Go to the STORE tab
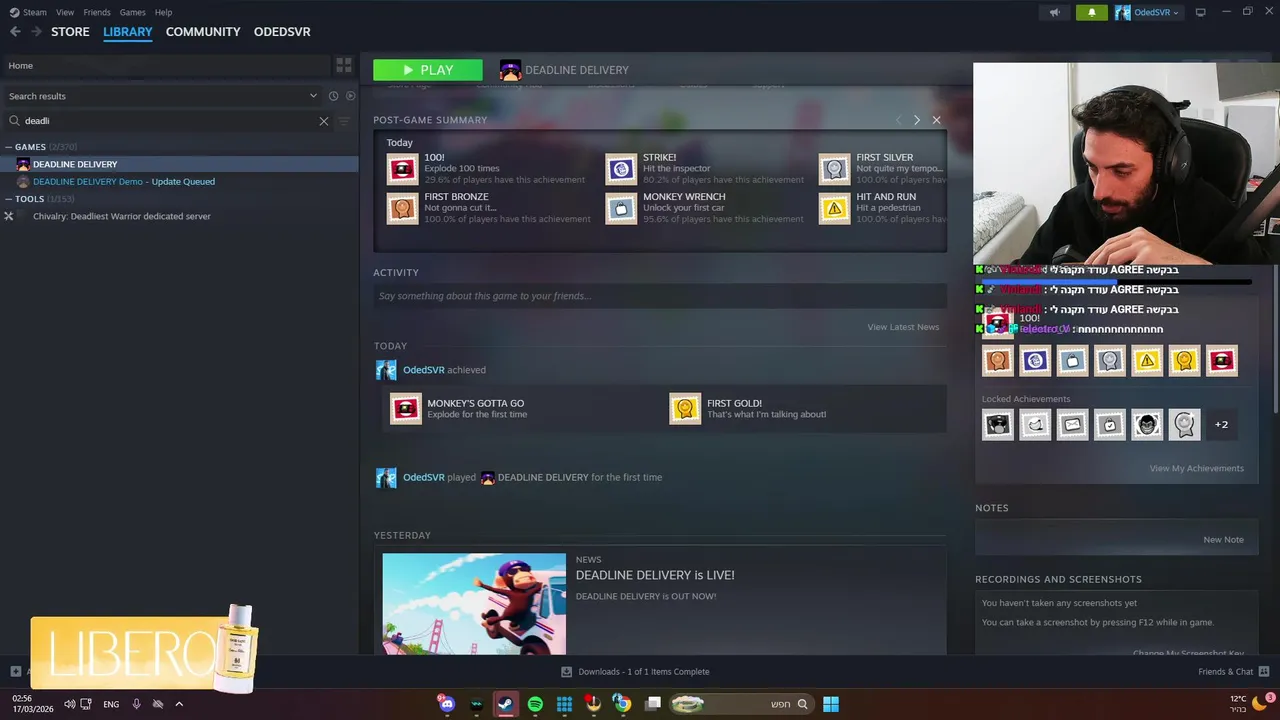This screenshot has height=720, width=1280. point(70,32)
